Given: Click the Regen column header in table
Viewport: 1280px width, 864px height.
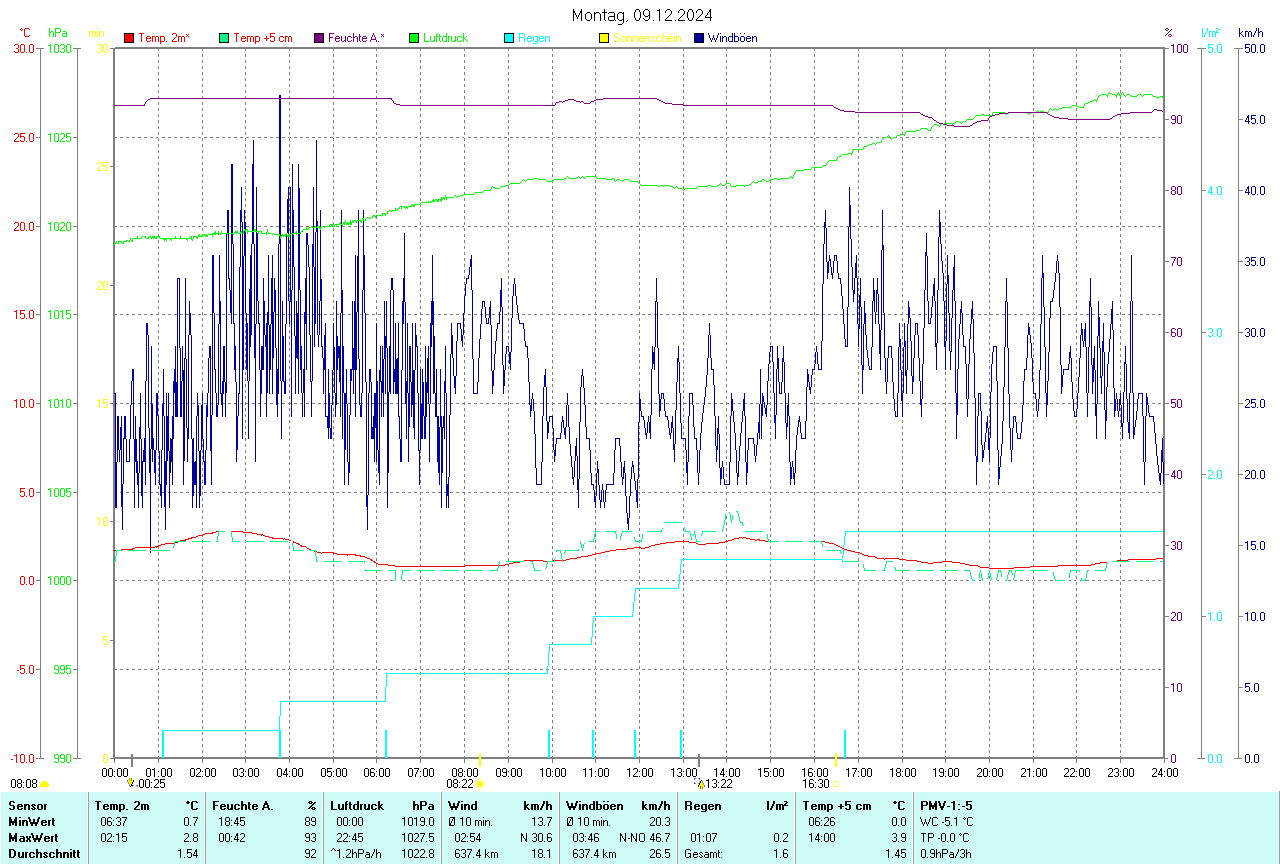Looking at the screenshot, I should tap(703, 805).
